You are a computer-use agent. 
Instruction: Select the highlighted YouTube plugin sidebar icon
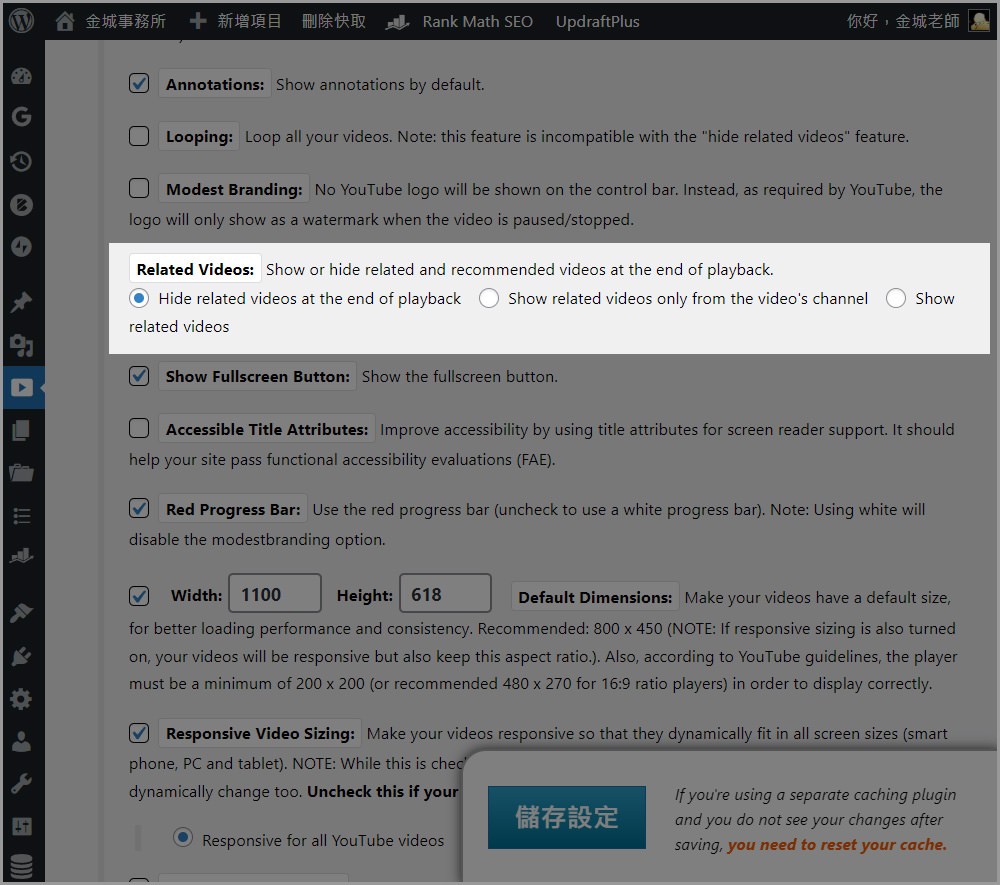pos(22,388)
